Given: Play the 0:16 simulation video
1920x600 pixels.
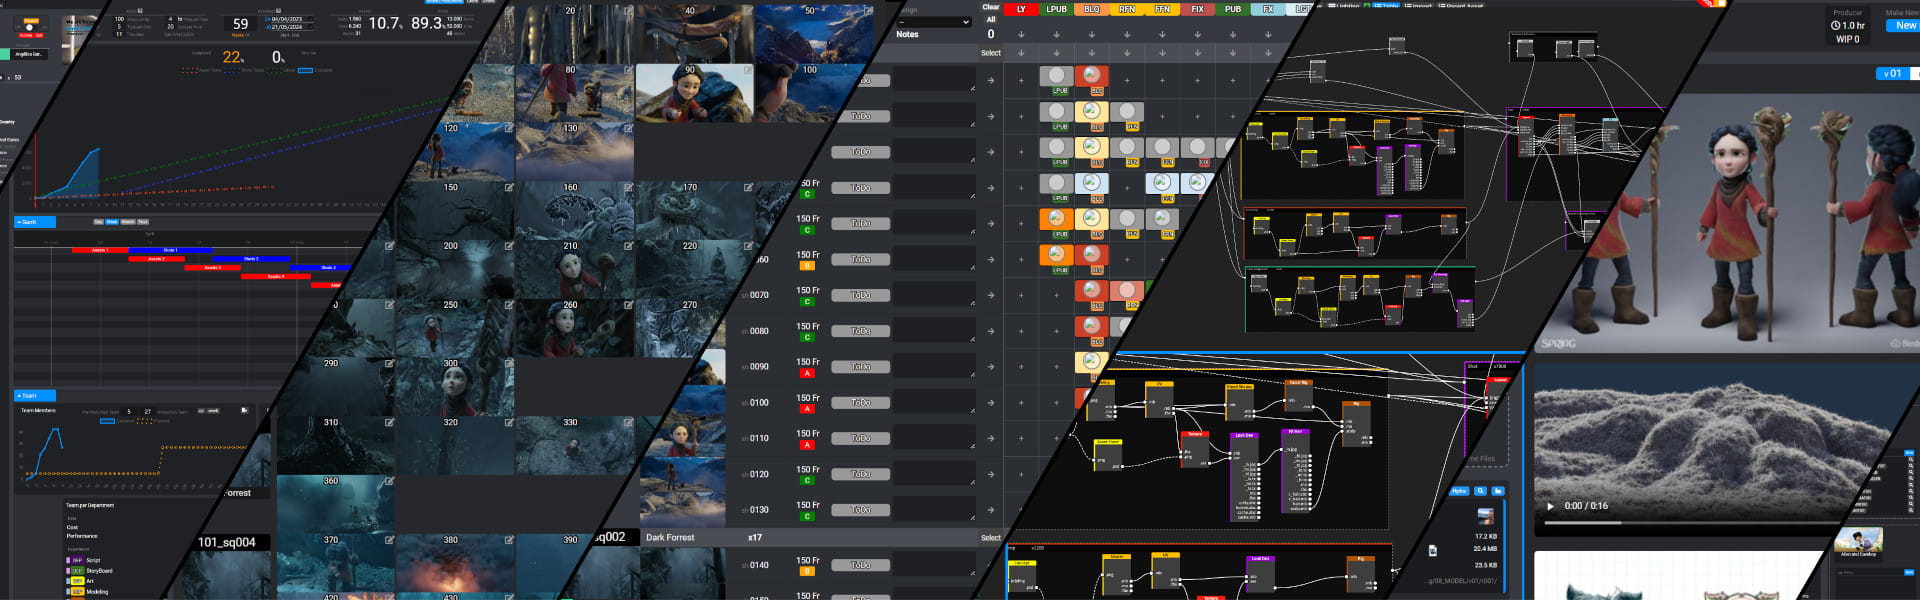Looking at the screenshot, I should click(x=1550, y=506).
